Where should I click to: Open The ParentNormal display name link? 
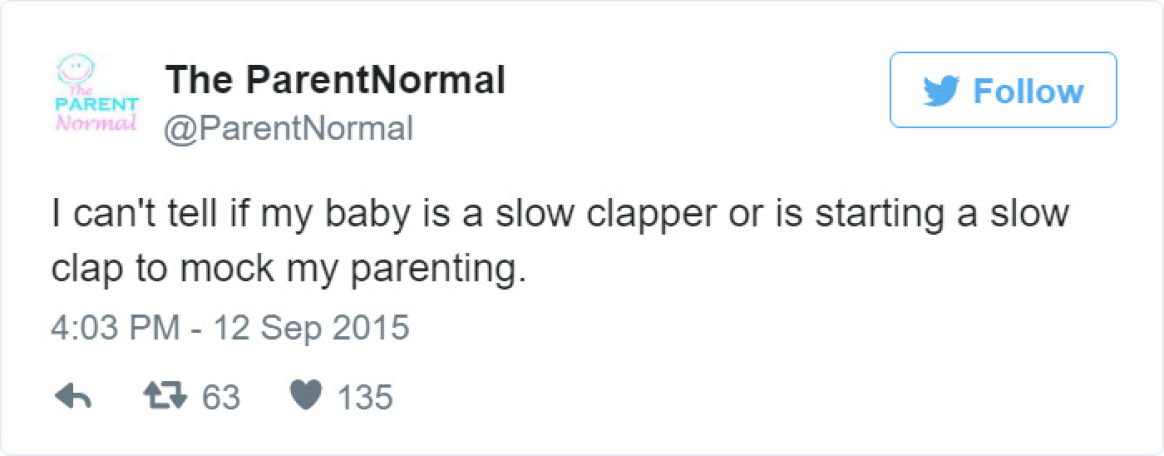(x=335, y=79)
